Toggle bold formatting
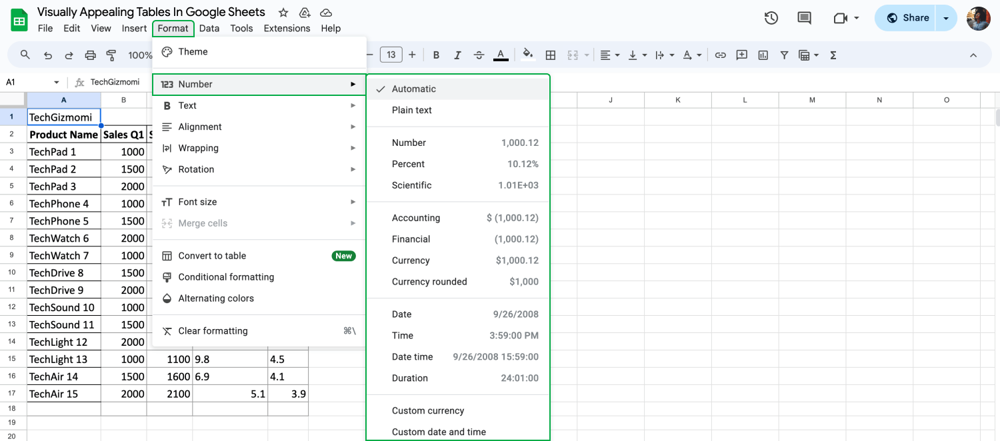This screenshot has width=1000, height=441. click(436, 55)
